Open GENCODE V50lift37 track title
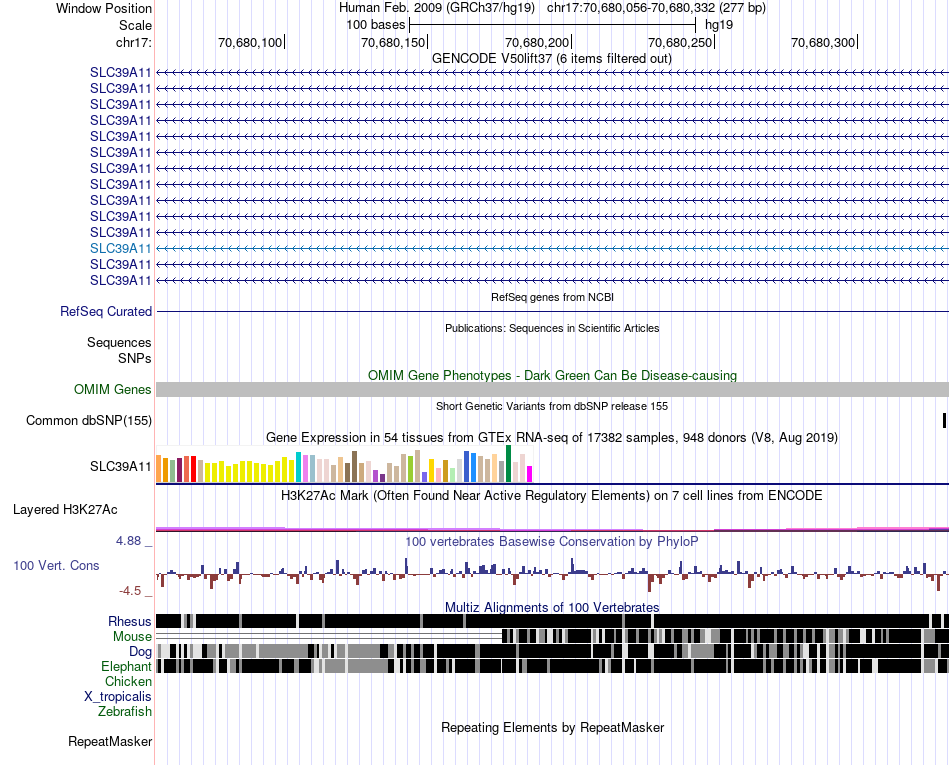This screenshot has height=765, width=950. coord(551,59)
